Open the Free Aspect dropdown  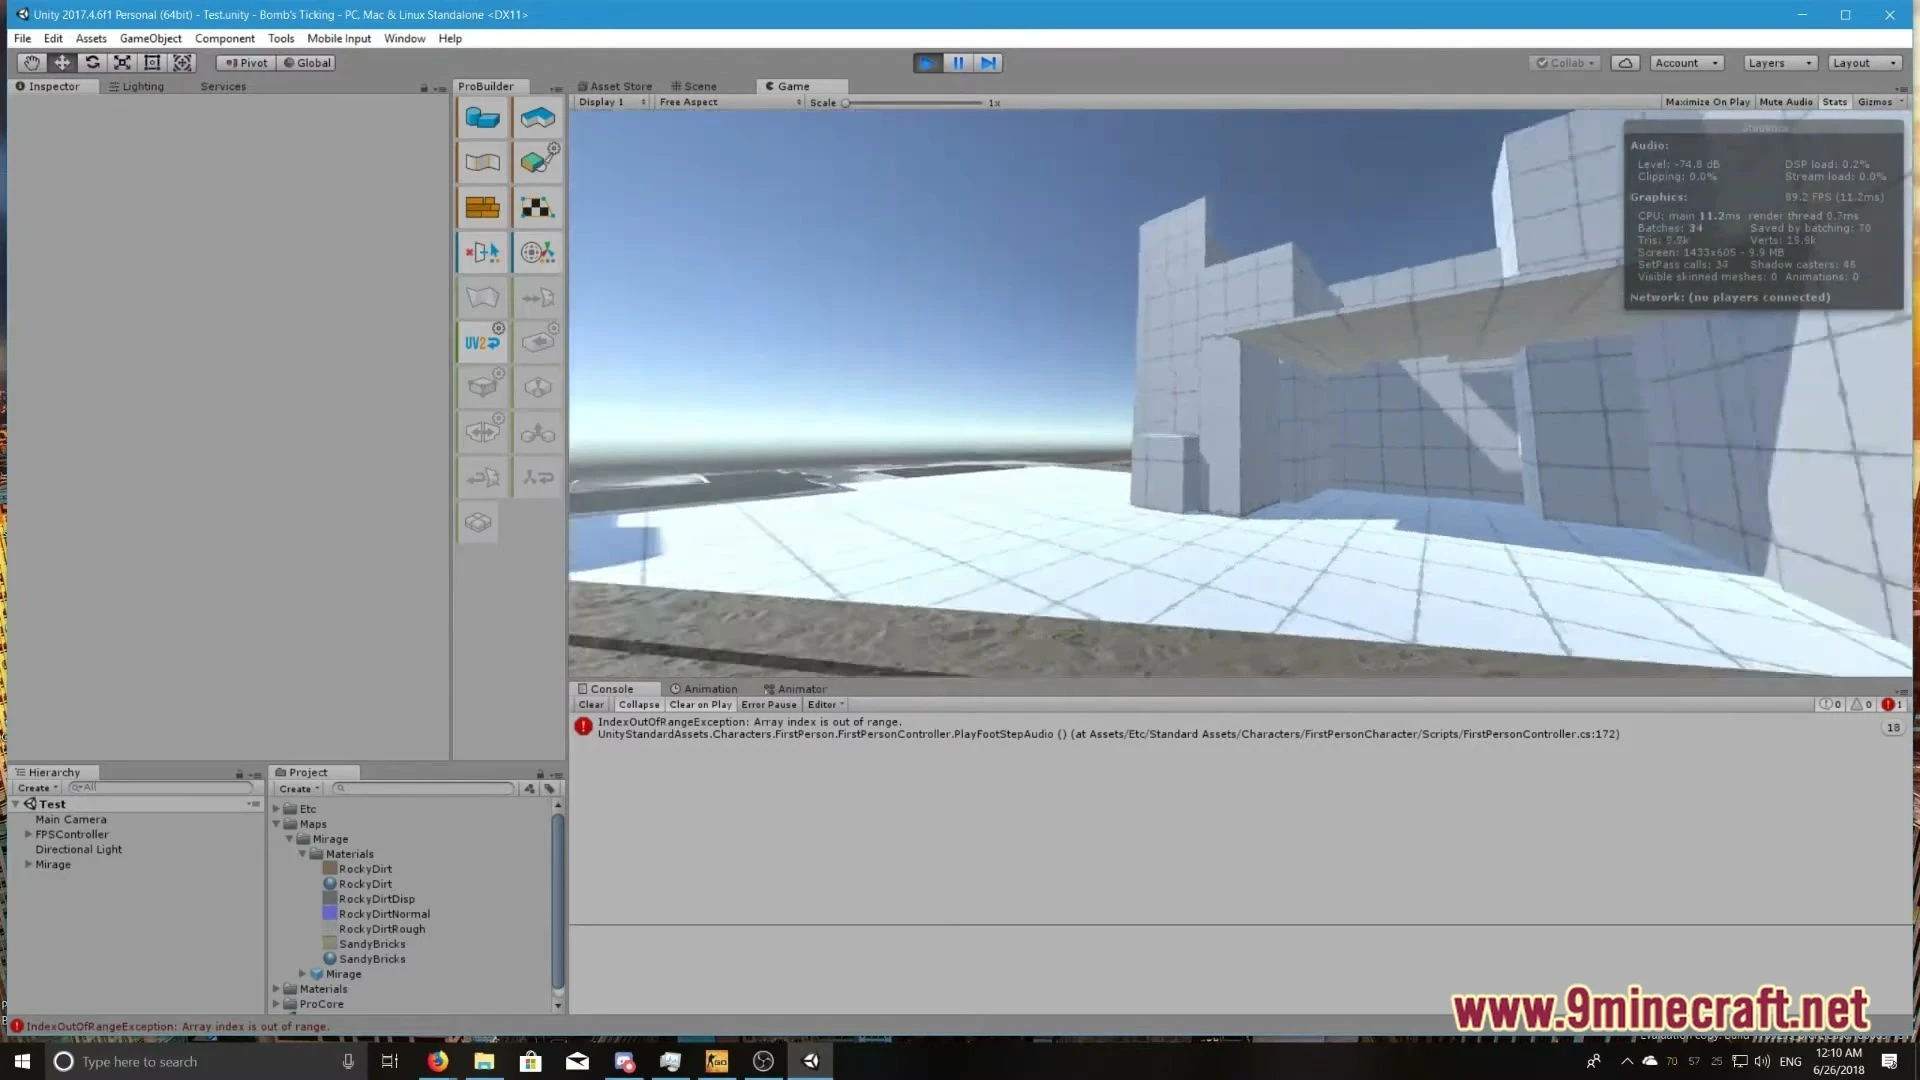coord(730,102)
